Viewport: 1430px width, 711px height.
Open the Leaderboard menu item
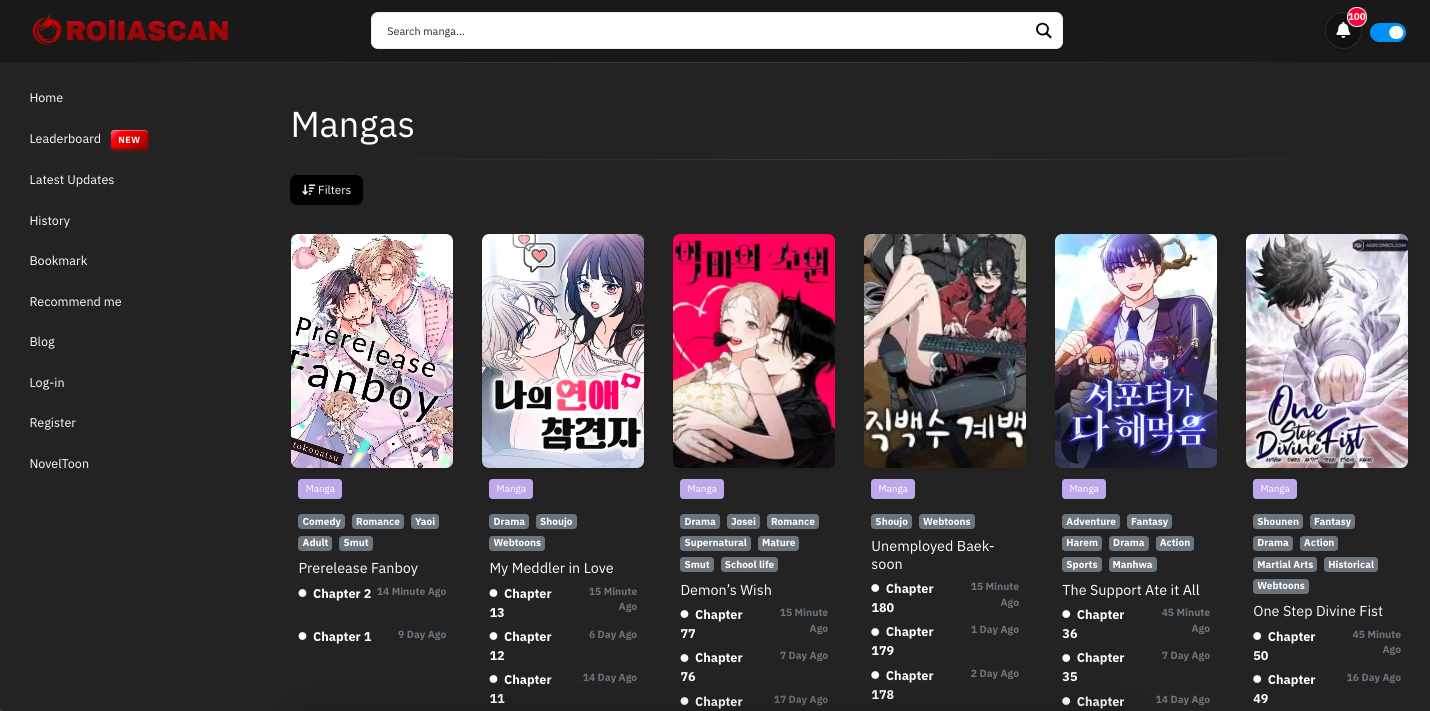click(x=65, y=139)
